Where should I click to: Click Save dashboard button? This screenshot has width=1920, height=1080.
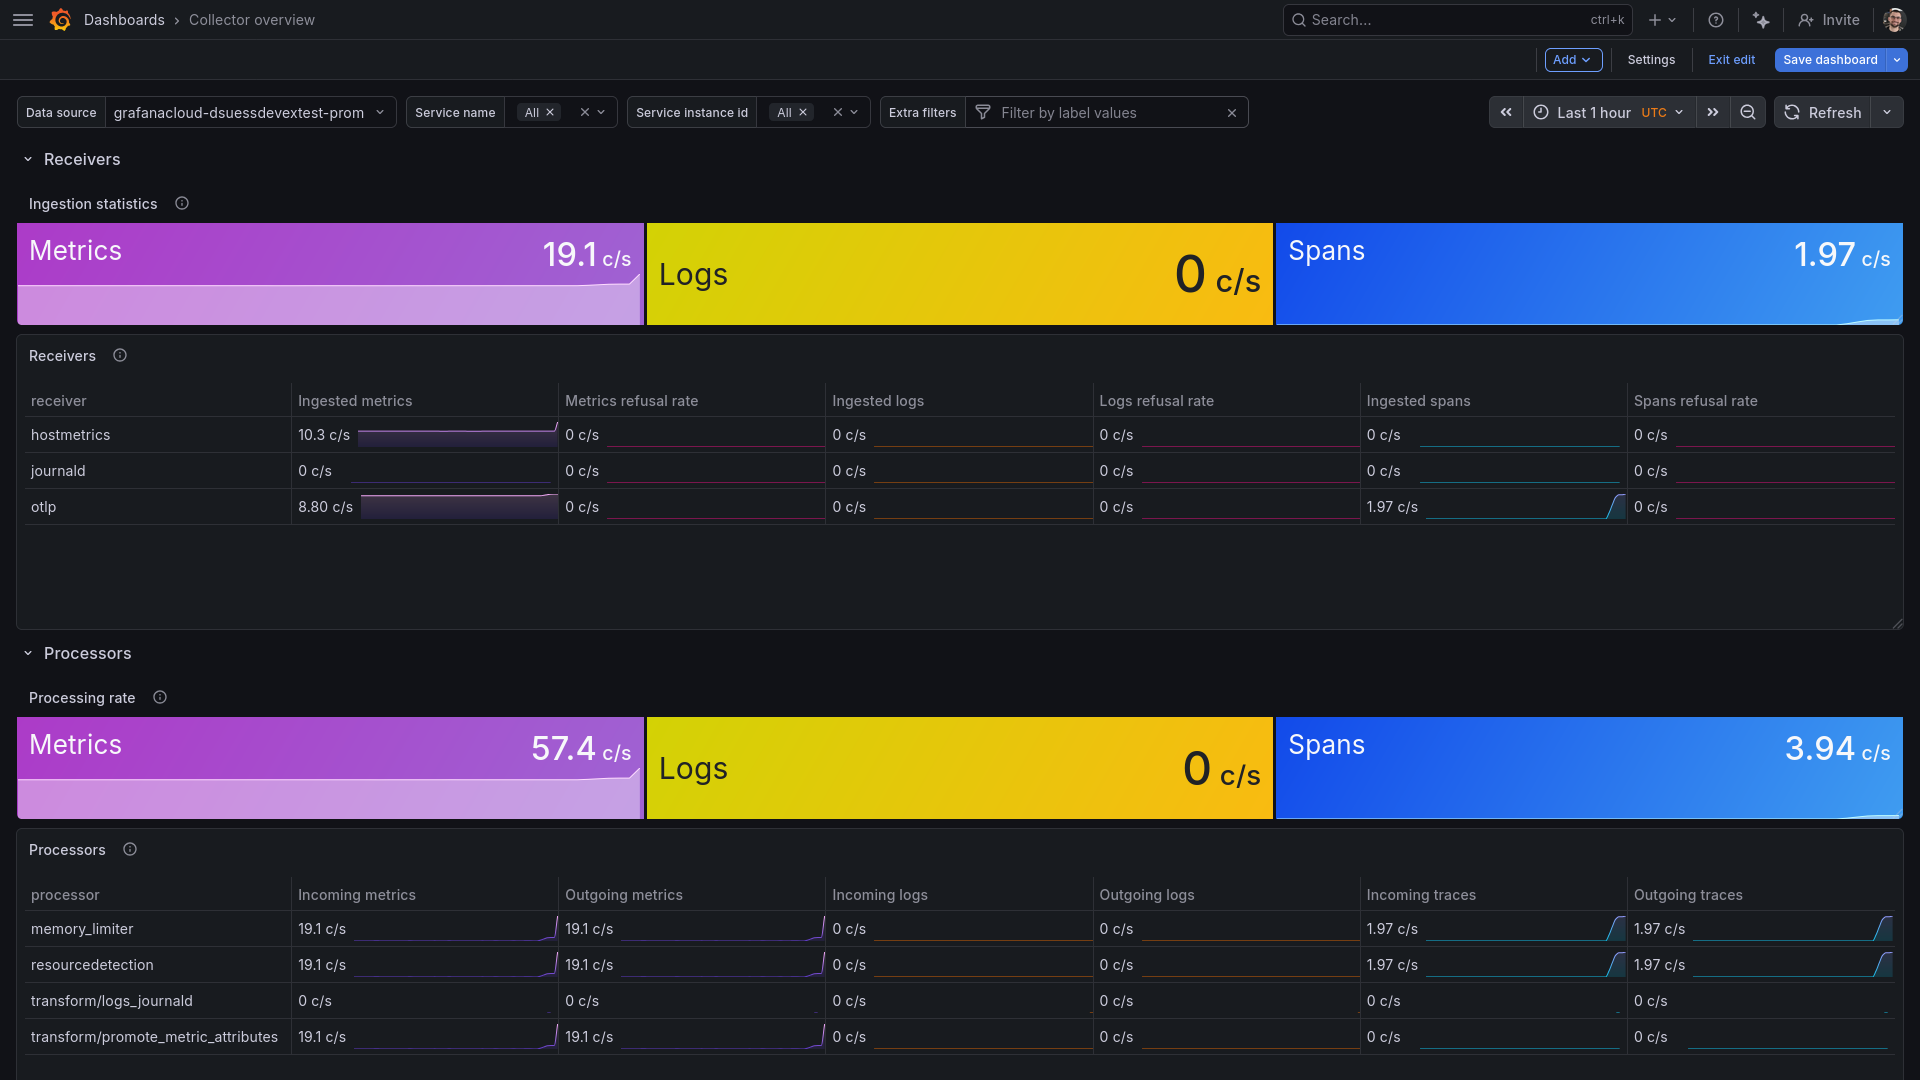[1830, 60]
